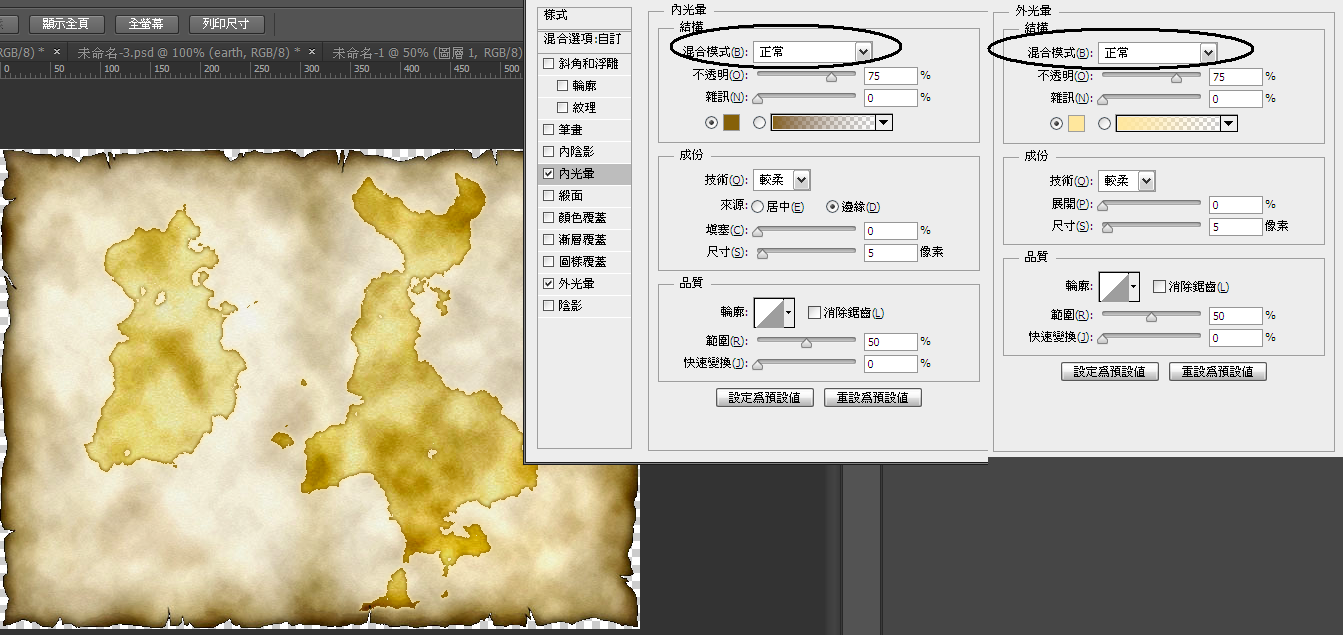Enable the 內陰影 inner shadow checkbox
Image resolution: width=1343 pixels, height=635 pixels.
(548, 151)
